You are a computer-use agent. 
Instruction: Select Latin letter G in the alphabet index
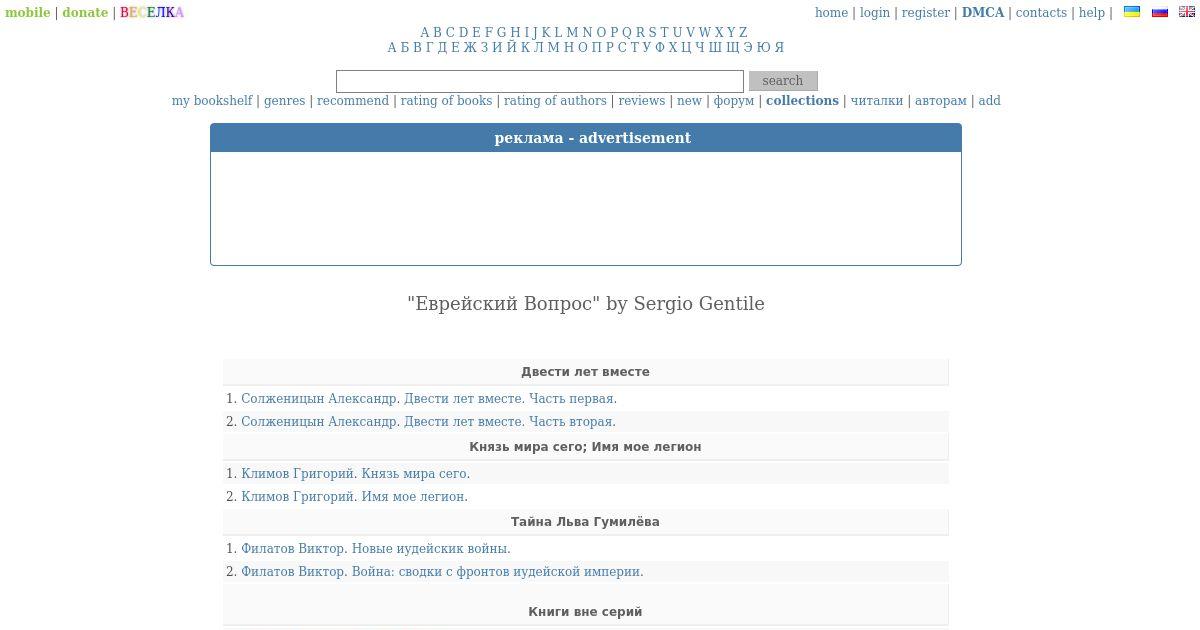click(x=502, y=33)
